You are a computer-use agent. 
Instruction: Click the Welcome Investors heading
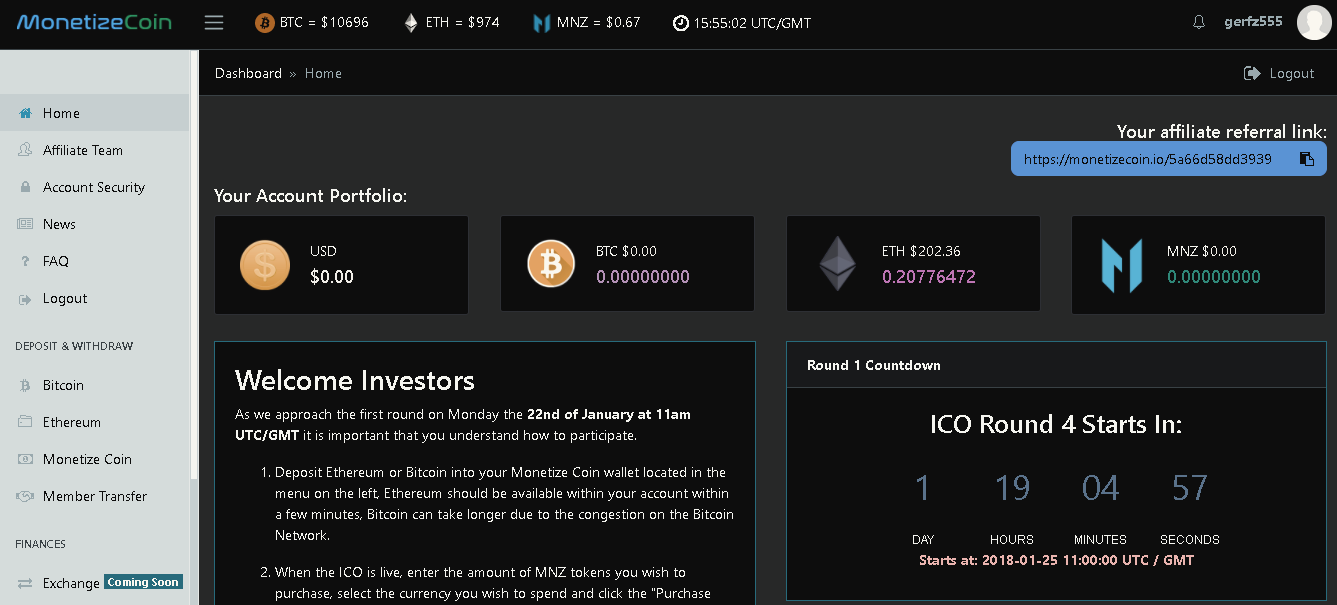(x=355, y=380)
